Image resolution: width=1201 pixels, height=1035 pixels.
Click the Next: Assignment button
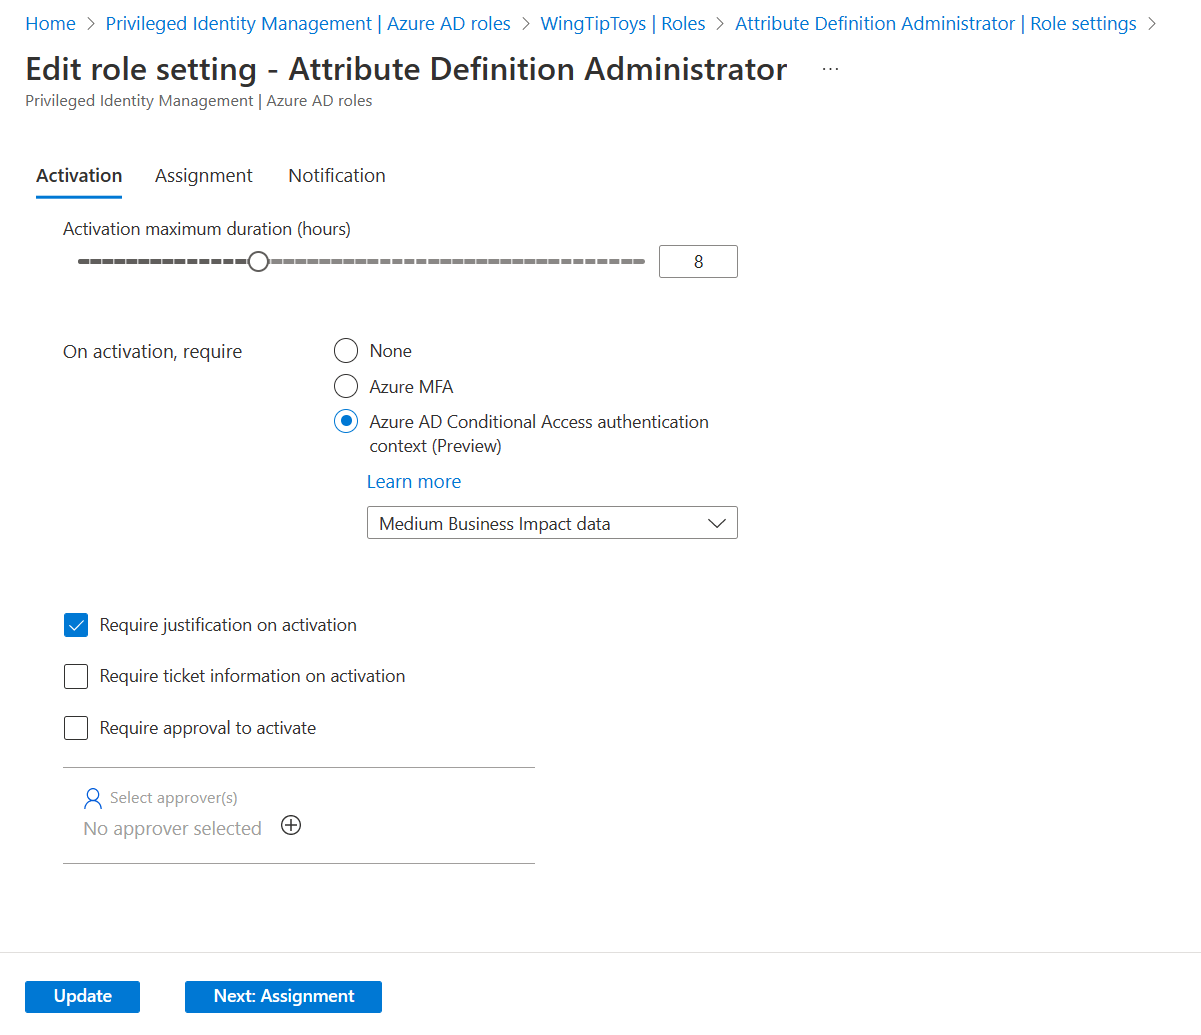283,997
